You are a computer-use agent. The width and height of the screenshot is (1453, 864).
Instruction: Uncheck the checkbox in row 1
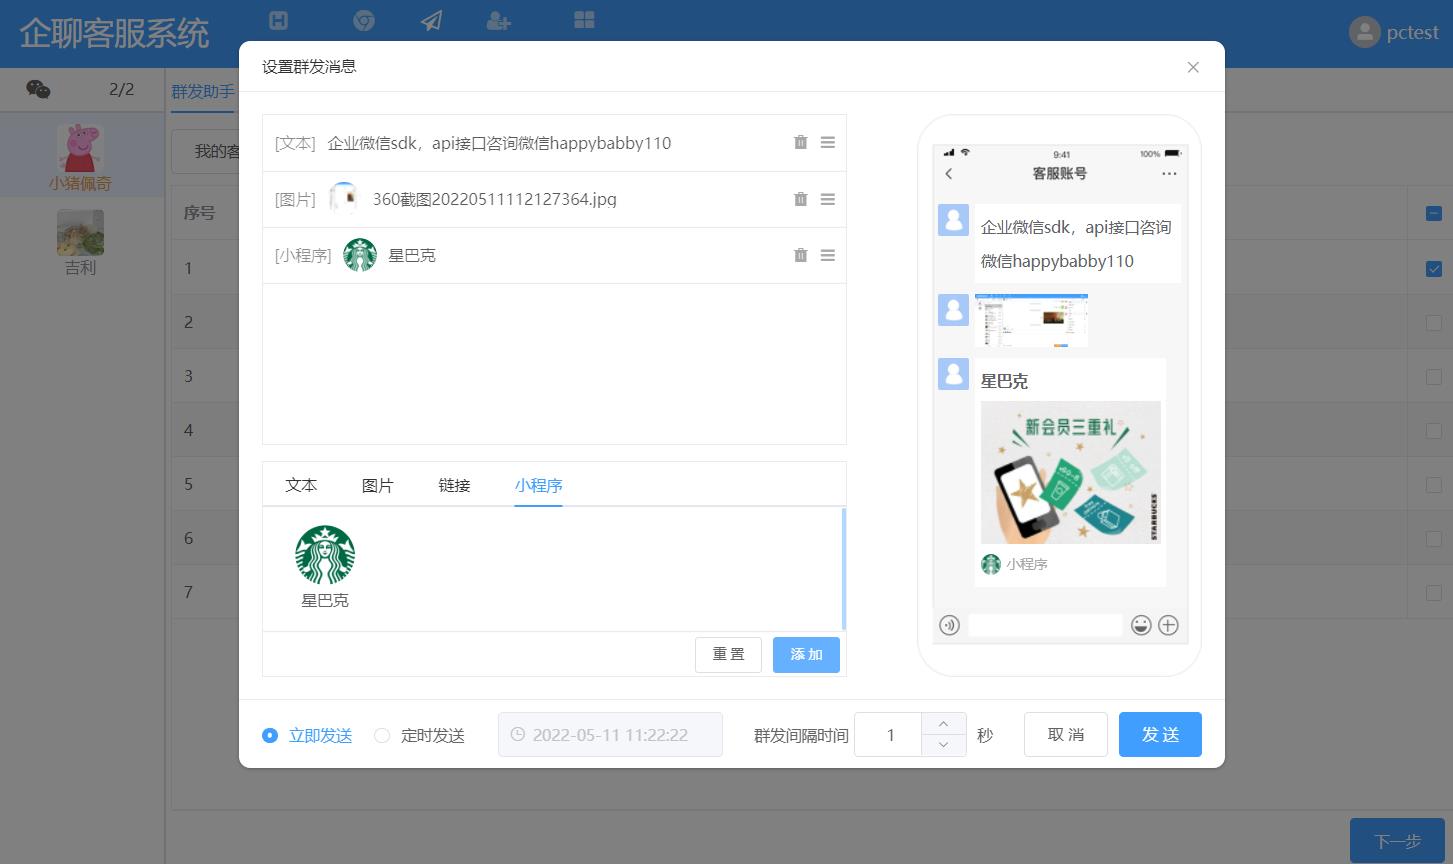[x=1434, y=268]
